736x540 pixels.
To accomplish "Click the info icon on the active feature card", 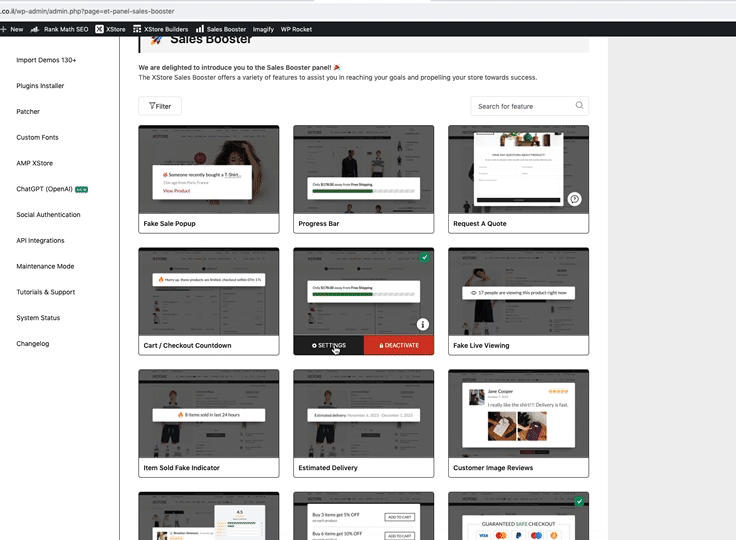I will [422, 324].
